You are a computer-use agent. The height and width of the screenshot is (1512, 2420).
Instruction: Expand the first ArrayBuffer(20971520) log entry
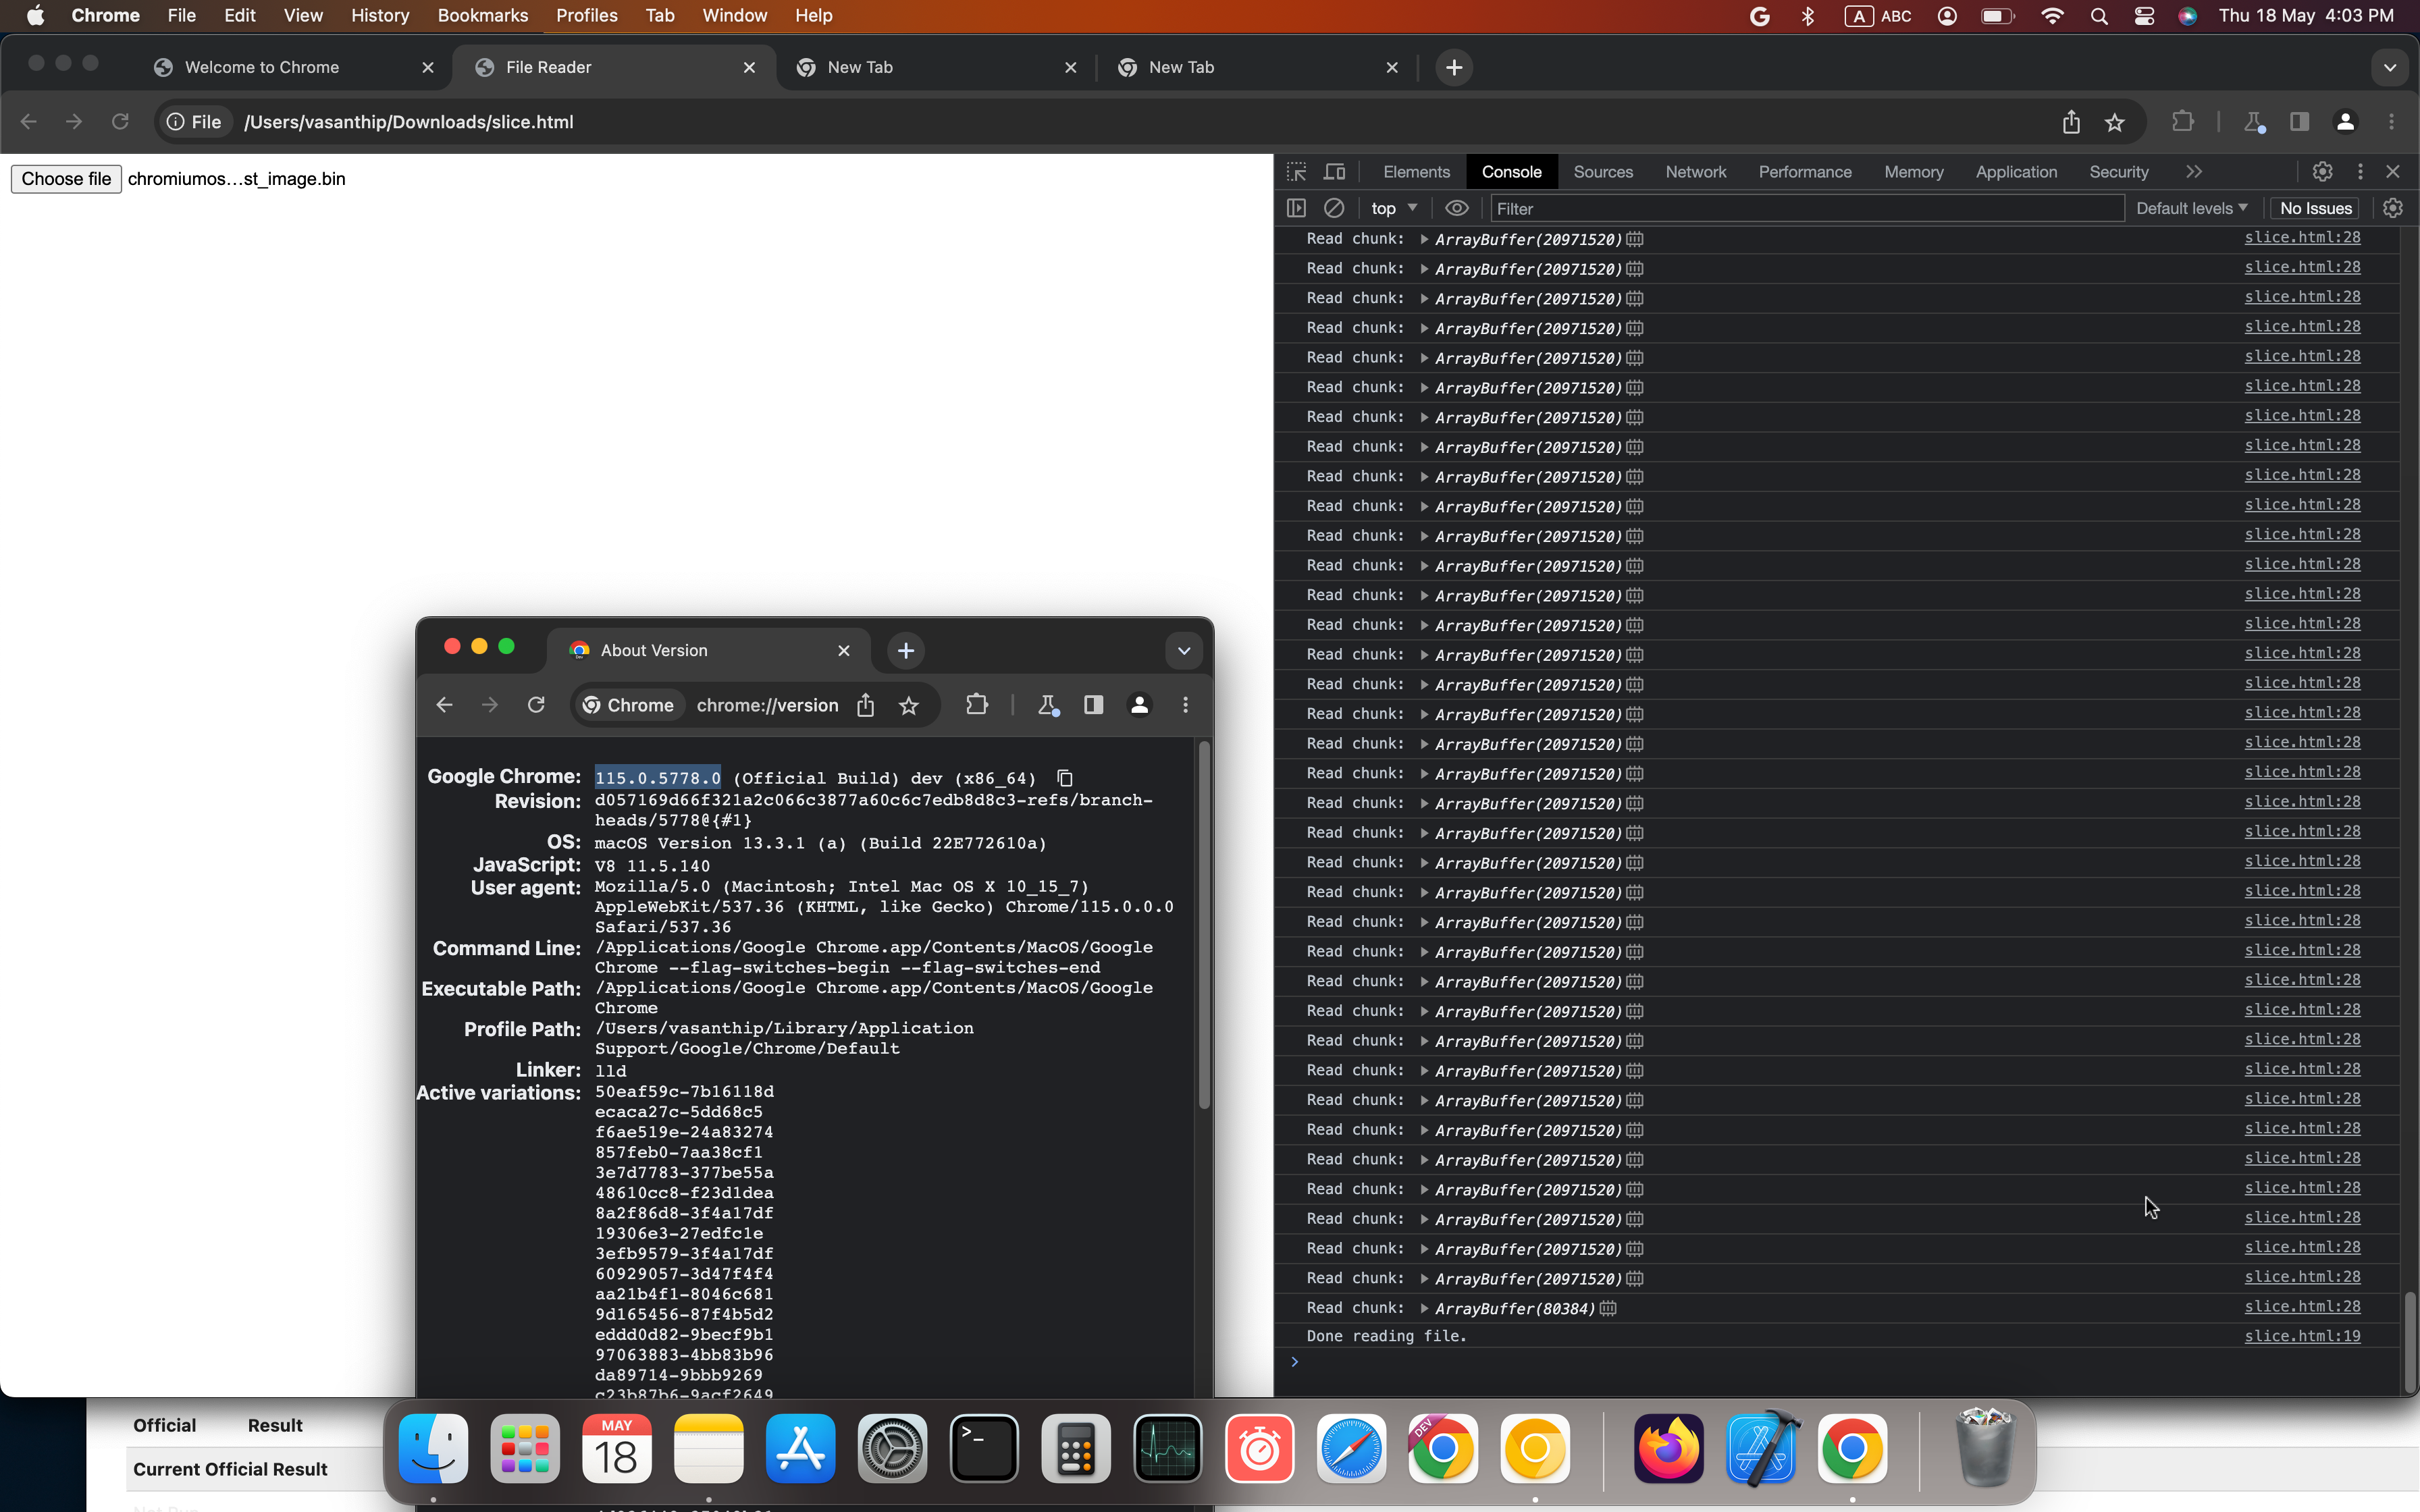[x=1424, y=239]
